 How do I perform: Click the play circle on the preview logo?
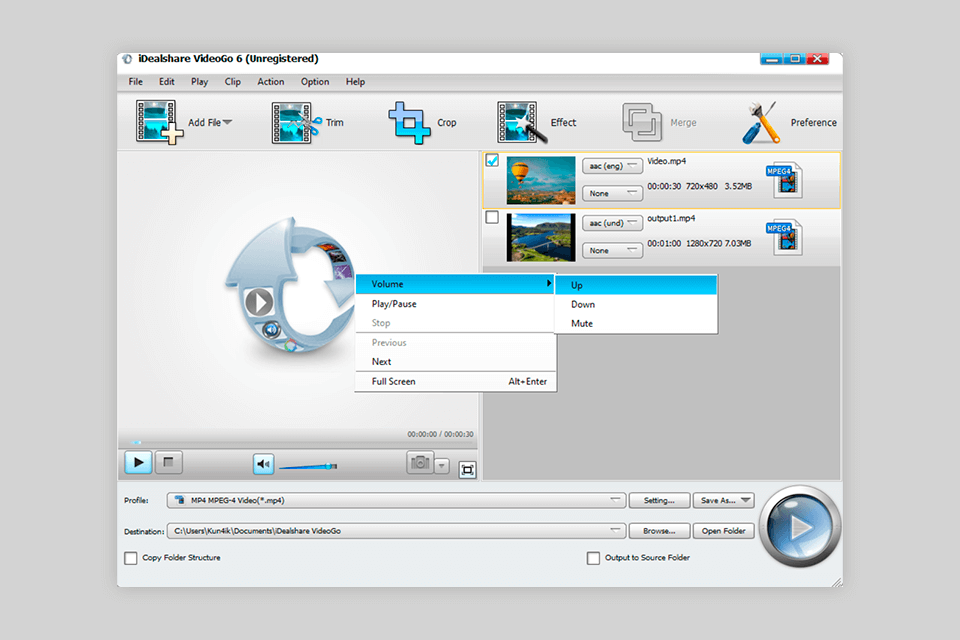click(x=259, y=303)
